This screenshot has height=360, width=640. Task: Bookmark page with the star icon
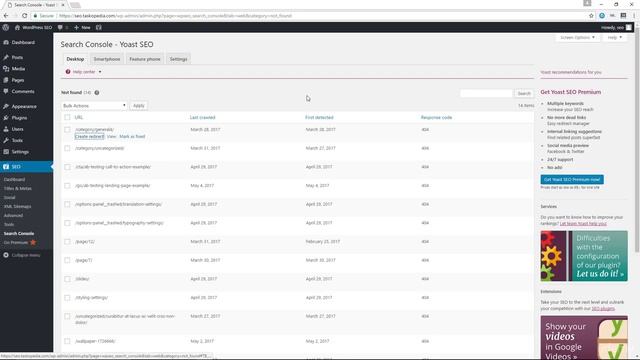click(591, 16)
